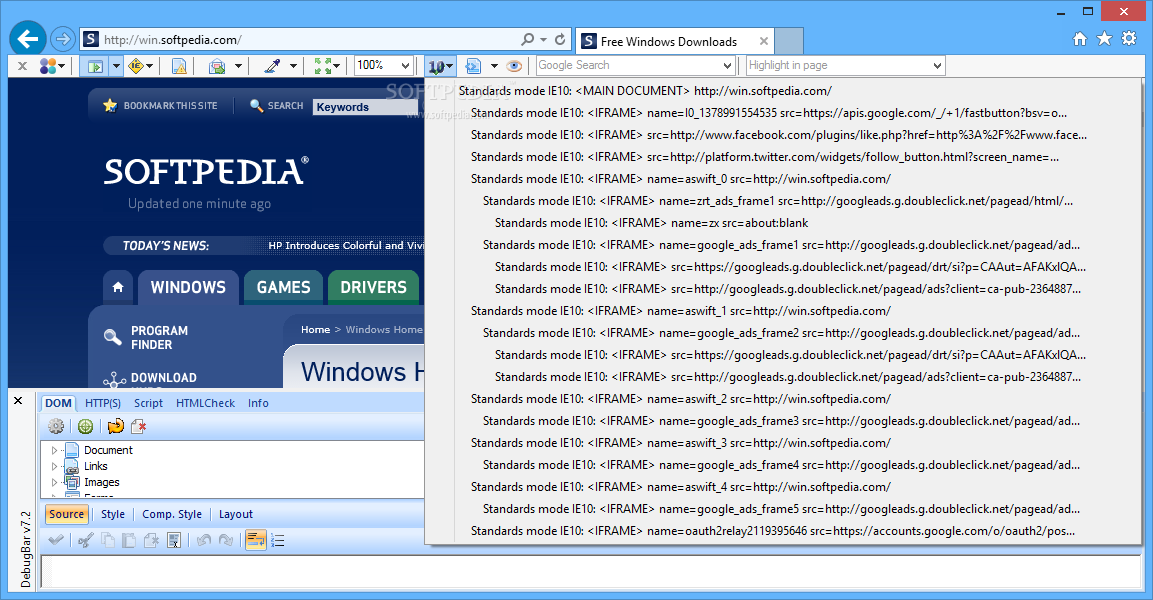Click the green resize window arrows icon

coord(323,66)
